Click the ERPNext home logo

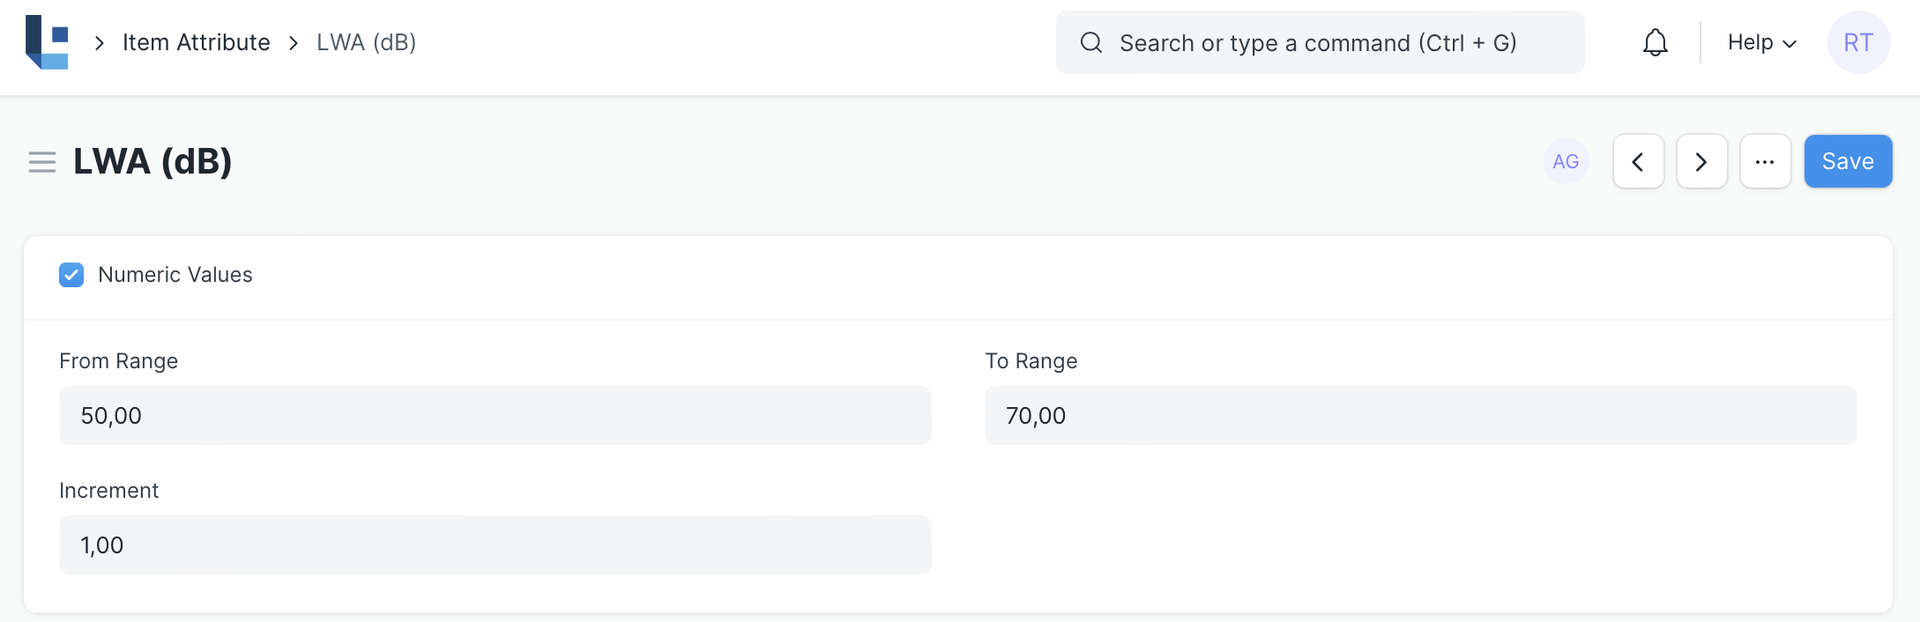point(47,43)
